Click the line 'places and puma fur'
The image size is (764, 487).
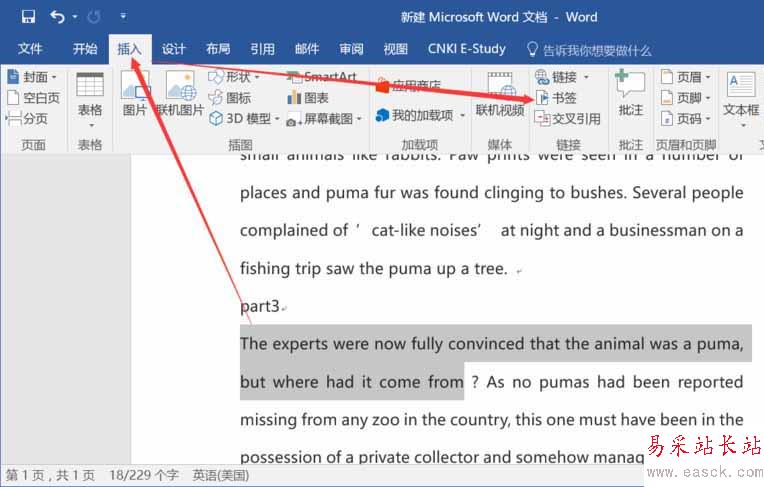[492, 193]
